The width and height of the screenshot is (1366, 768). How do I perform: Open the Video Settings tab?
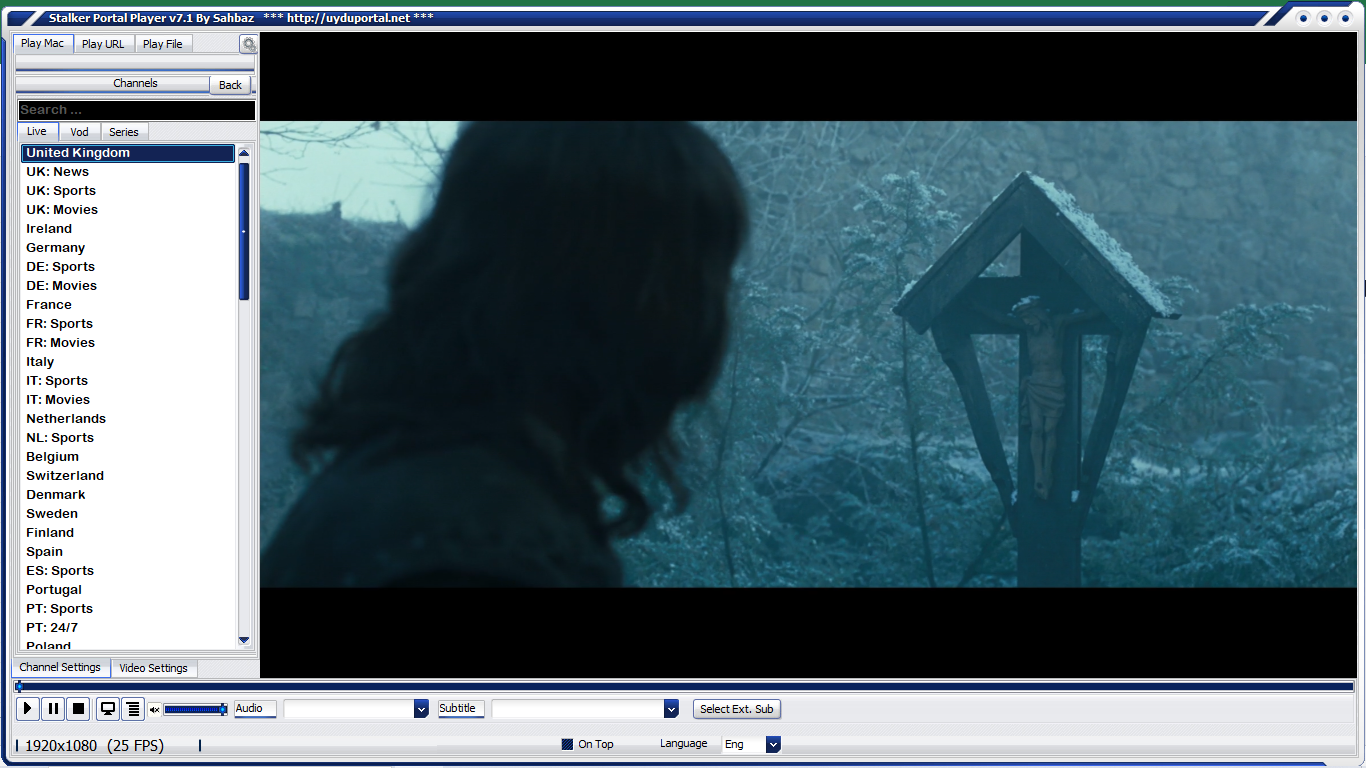153,668
